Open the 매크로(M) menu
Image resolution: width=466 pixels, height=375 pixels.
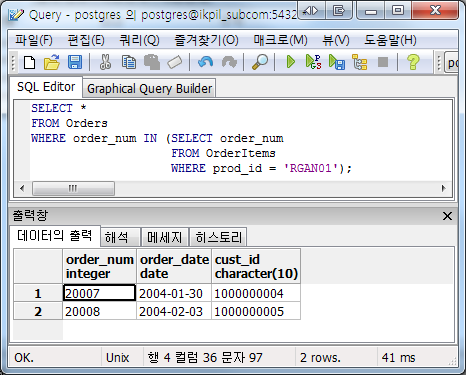(281, 40)
